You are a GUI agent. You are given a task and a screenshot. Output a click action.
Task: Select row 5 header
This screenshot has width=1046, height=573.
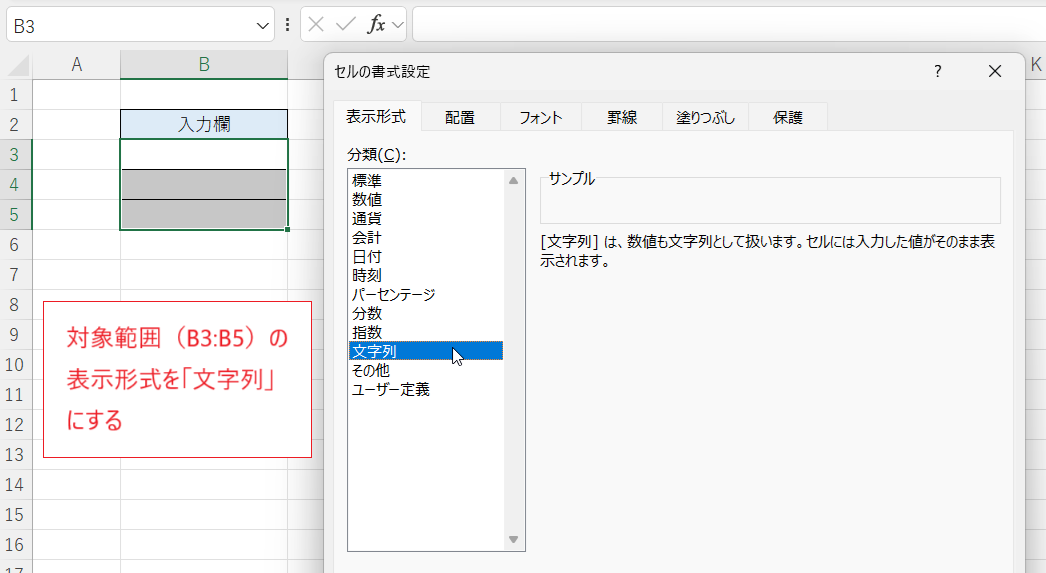click(15, 215)
